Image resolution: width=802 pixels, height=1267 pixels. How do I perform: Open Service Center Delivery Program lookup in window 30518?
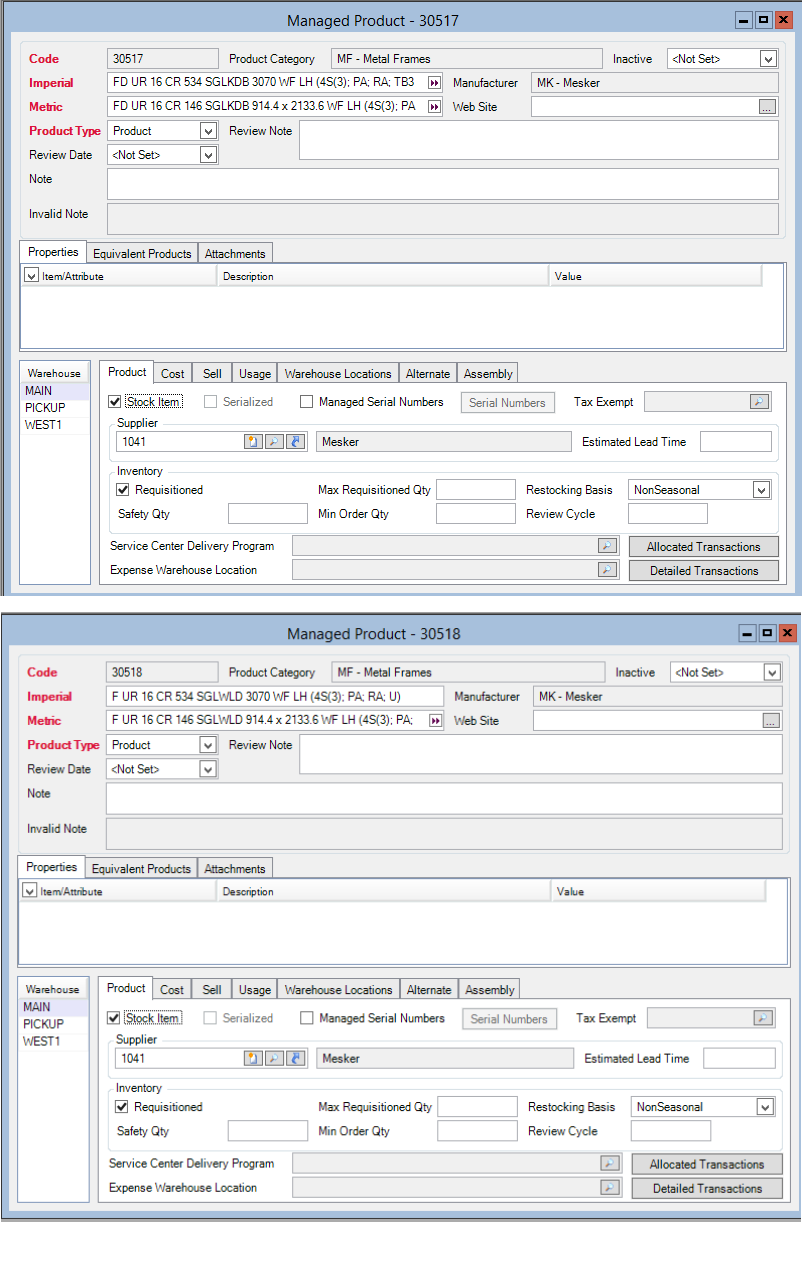tap(609, 1164)
